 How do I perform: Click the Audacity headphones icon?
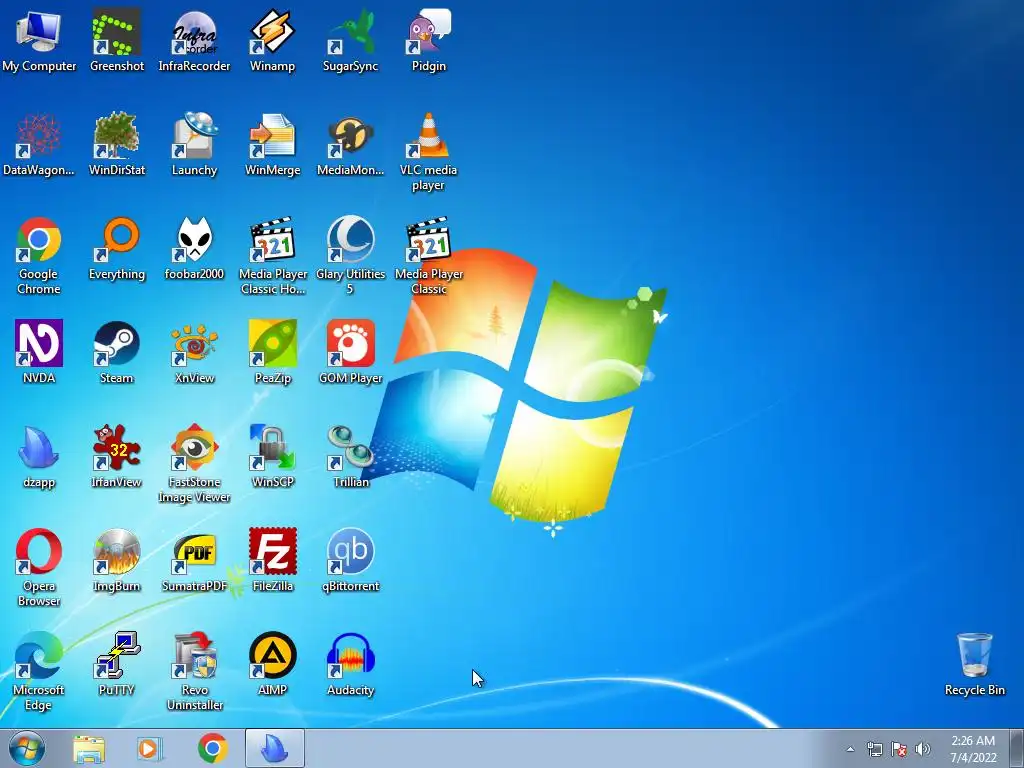pyautogui.click(x=350, y=656)
